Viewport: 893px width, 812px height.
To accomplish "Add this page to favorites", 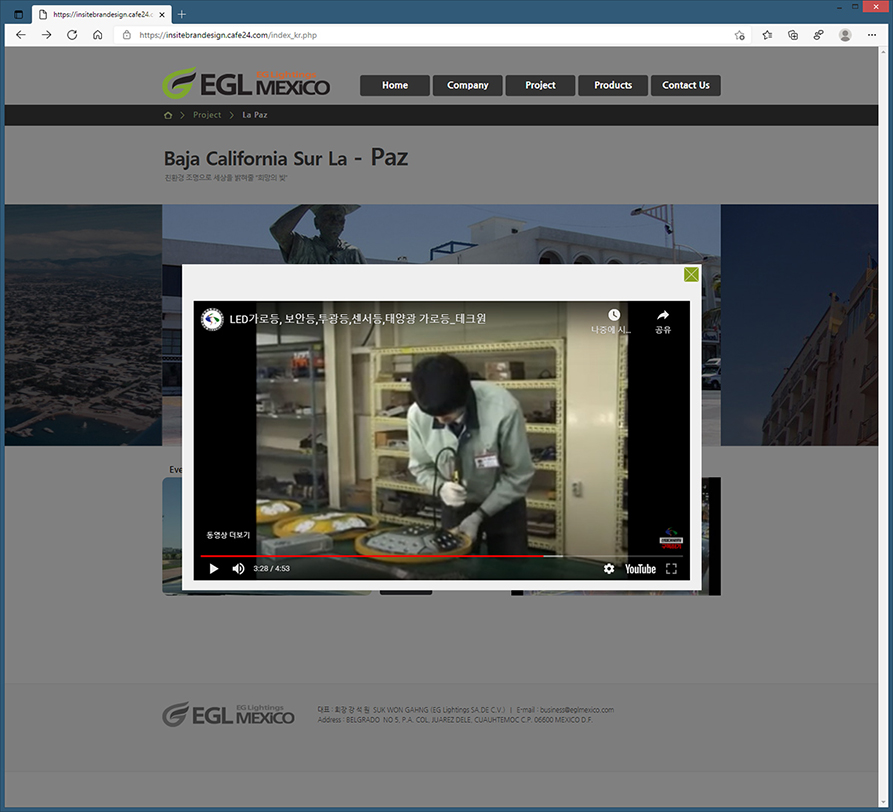I will tap(740, 35).
